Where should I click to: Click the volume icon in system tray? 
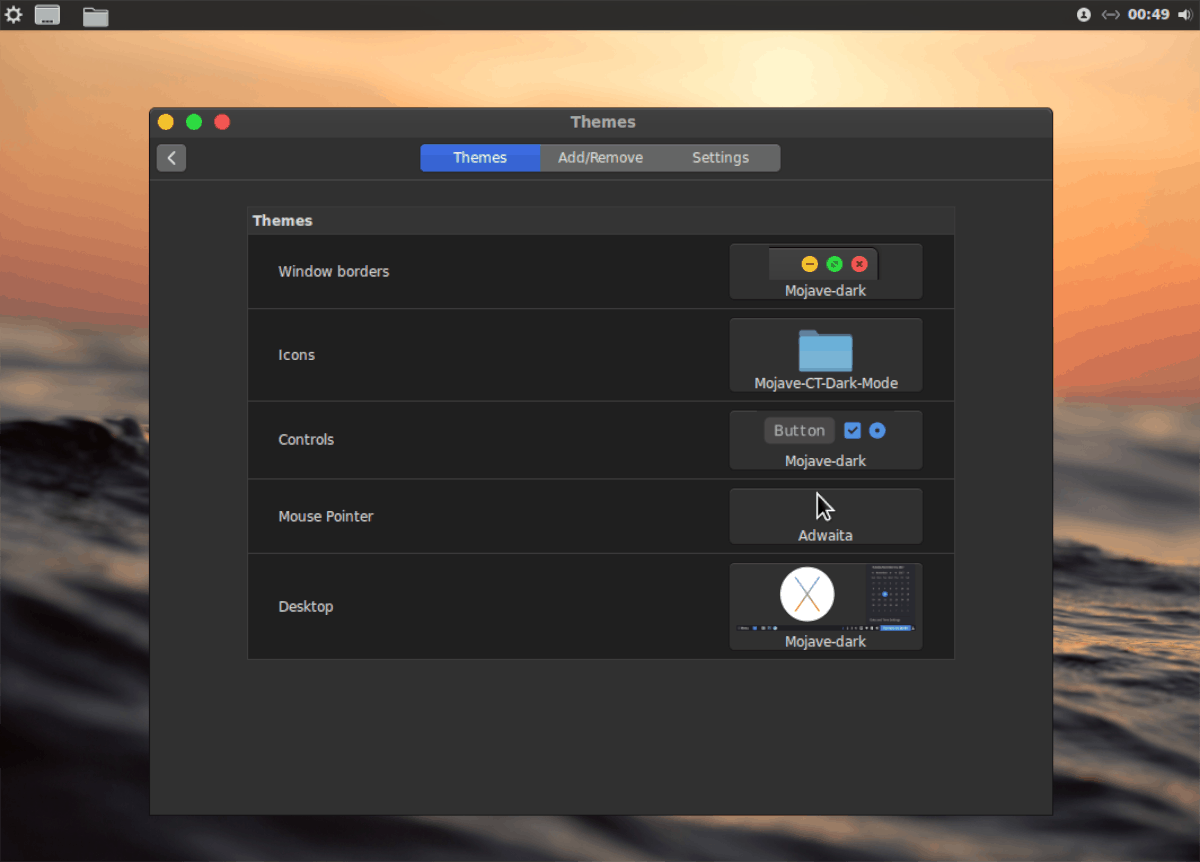1186,15
